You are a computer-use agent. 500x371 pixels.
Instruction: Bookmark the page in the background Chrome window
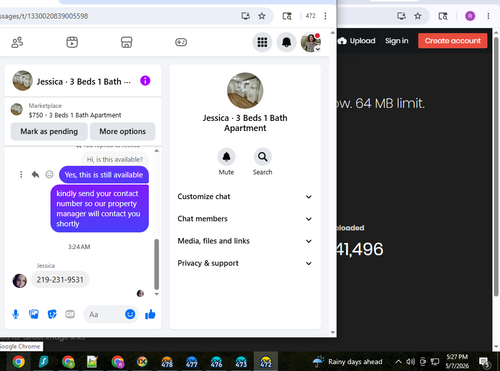pyautogui.click(x=418, y=16)
